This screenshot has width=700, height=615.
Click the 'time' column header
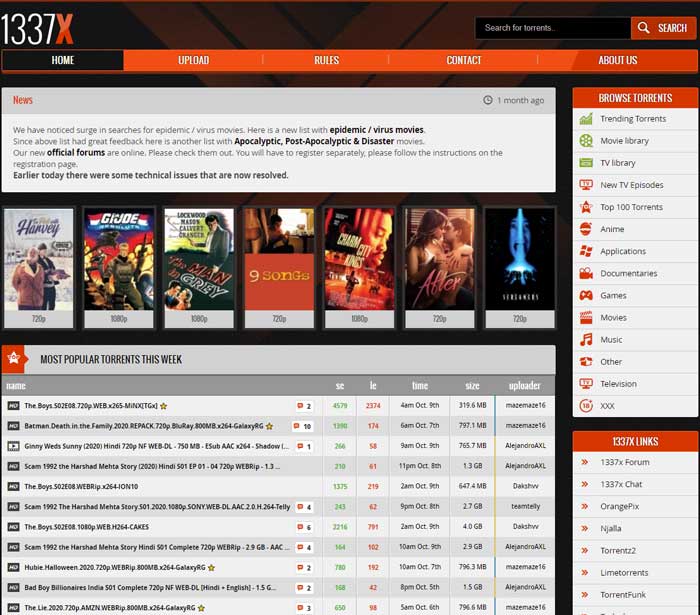[420, 386]
